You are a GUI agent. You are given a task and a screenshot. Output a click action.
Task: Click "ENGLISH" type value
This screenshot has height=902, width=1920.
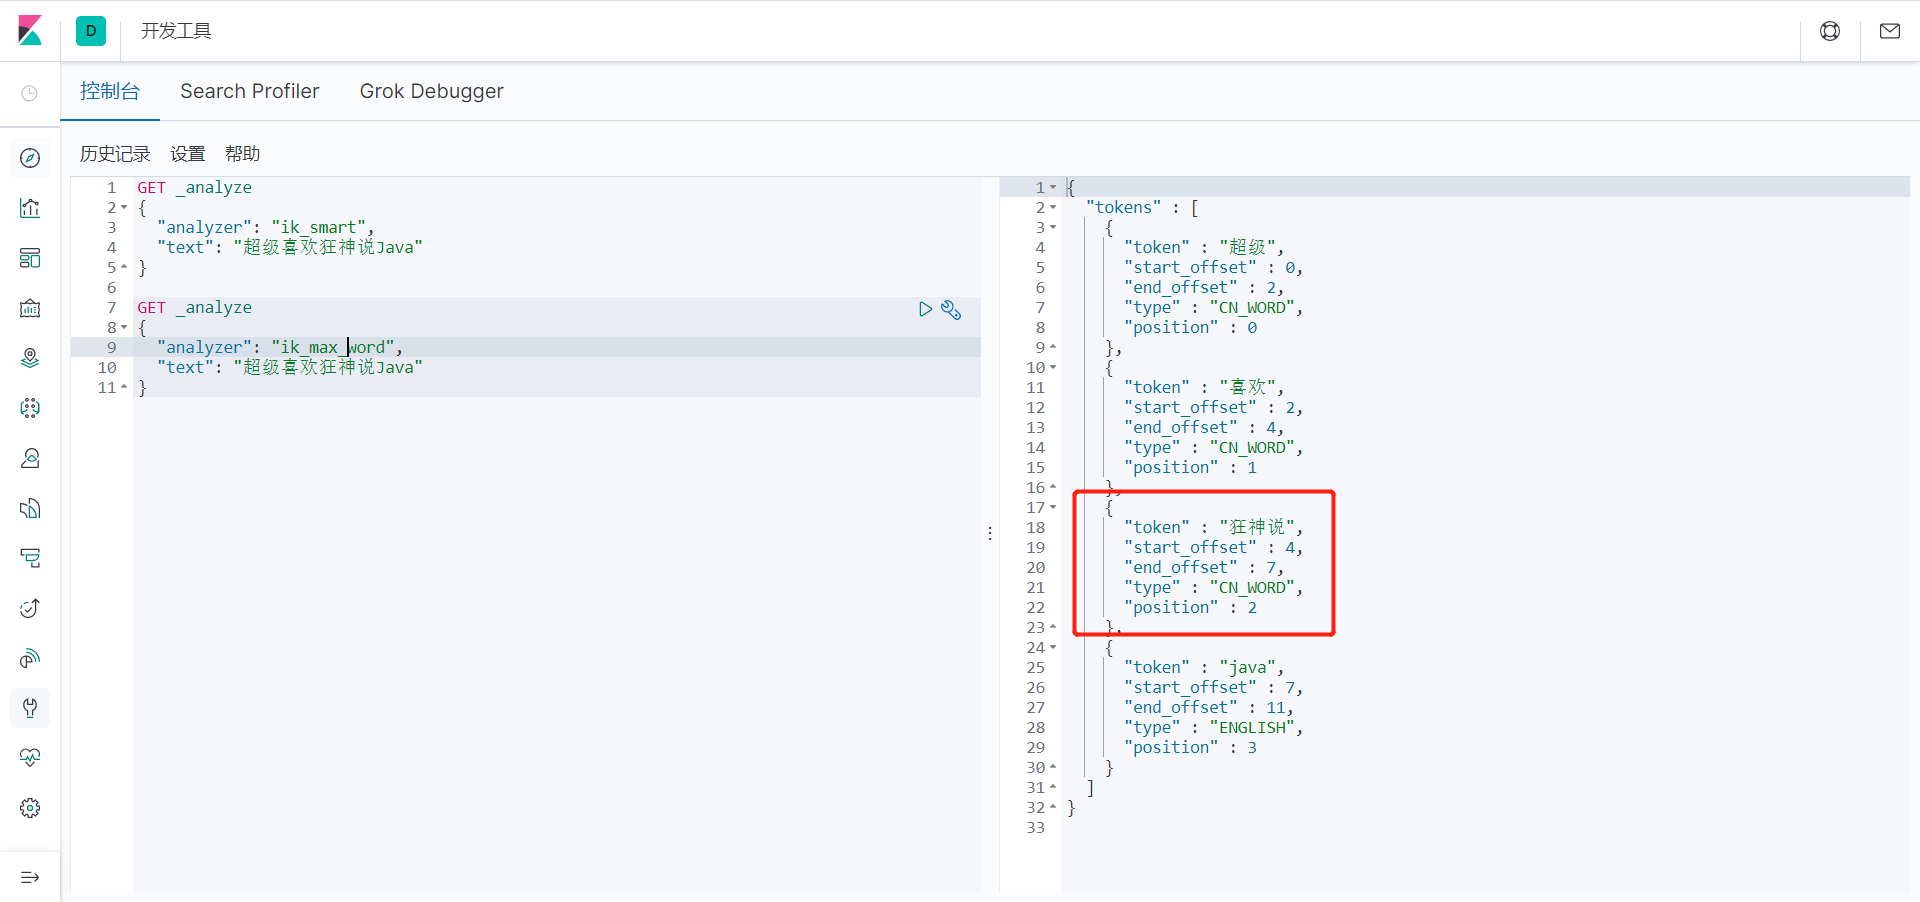(x=1252, y=728)
